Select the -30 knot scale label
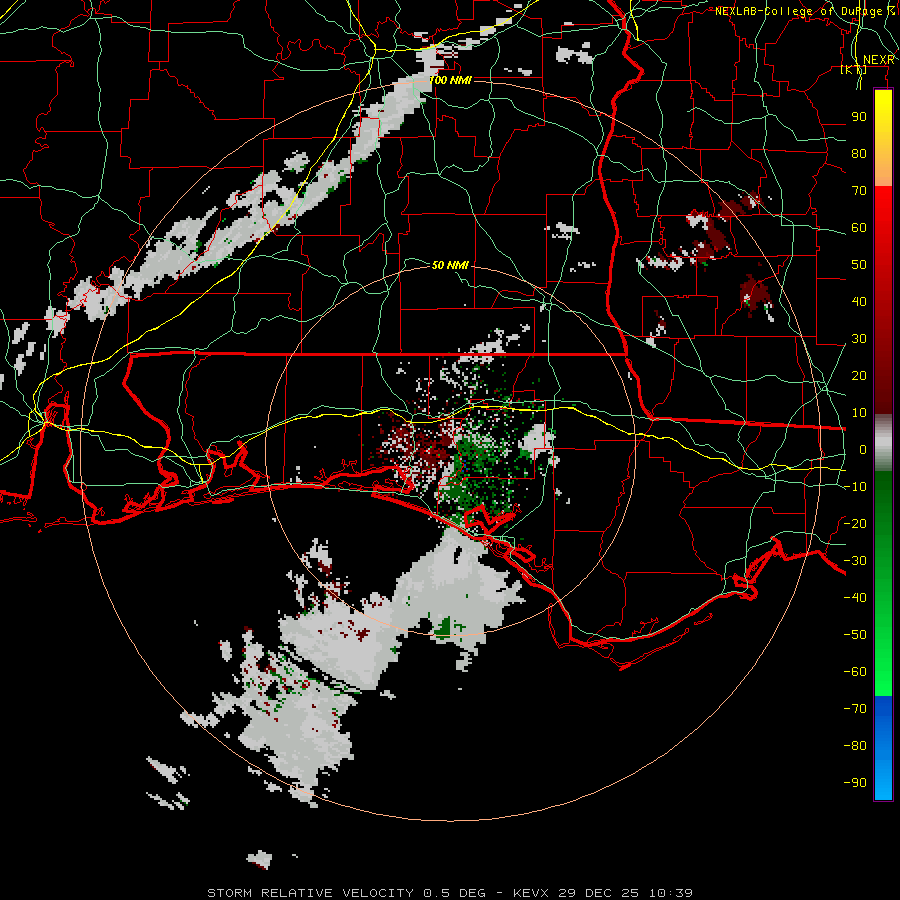This screenshot has height=900, width=900. (855, 560)
